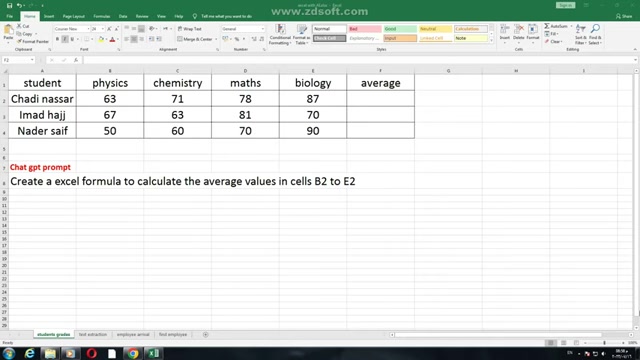Collapse the ribbon with the chevron
The width and height of the screenshot is (640, 360).
click(635, 49)
